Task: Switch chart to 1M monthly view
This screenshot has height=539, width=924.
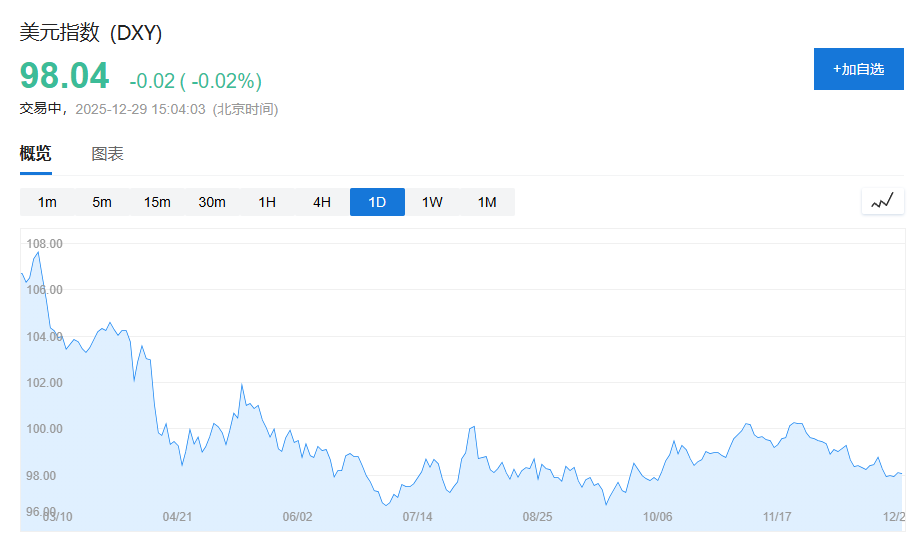Action: tap(487, 202)
